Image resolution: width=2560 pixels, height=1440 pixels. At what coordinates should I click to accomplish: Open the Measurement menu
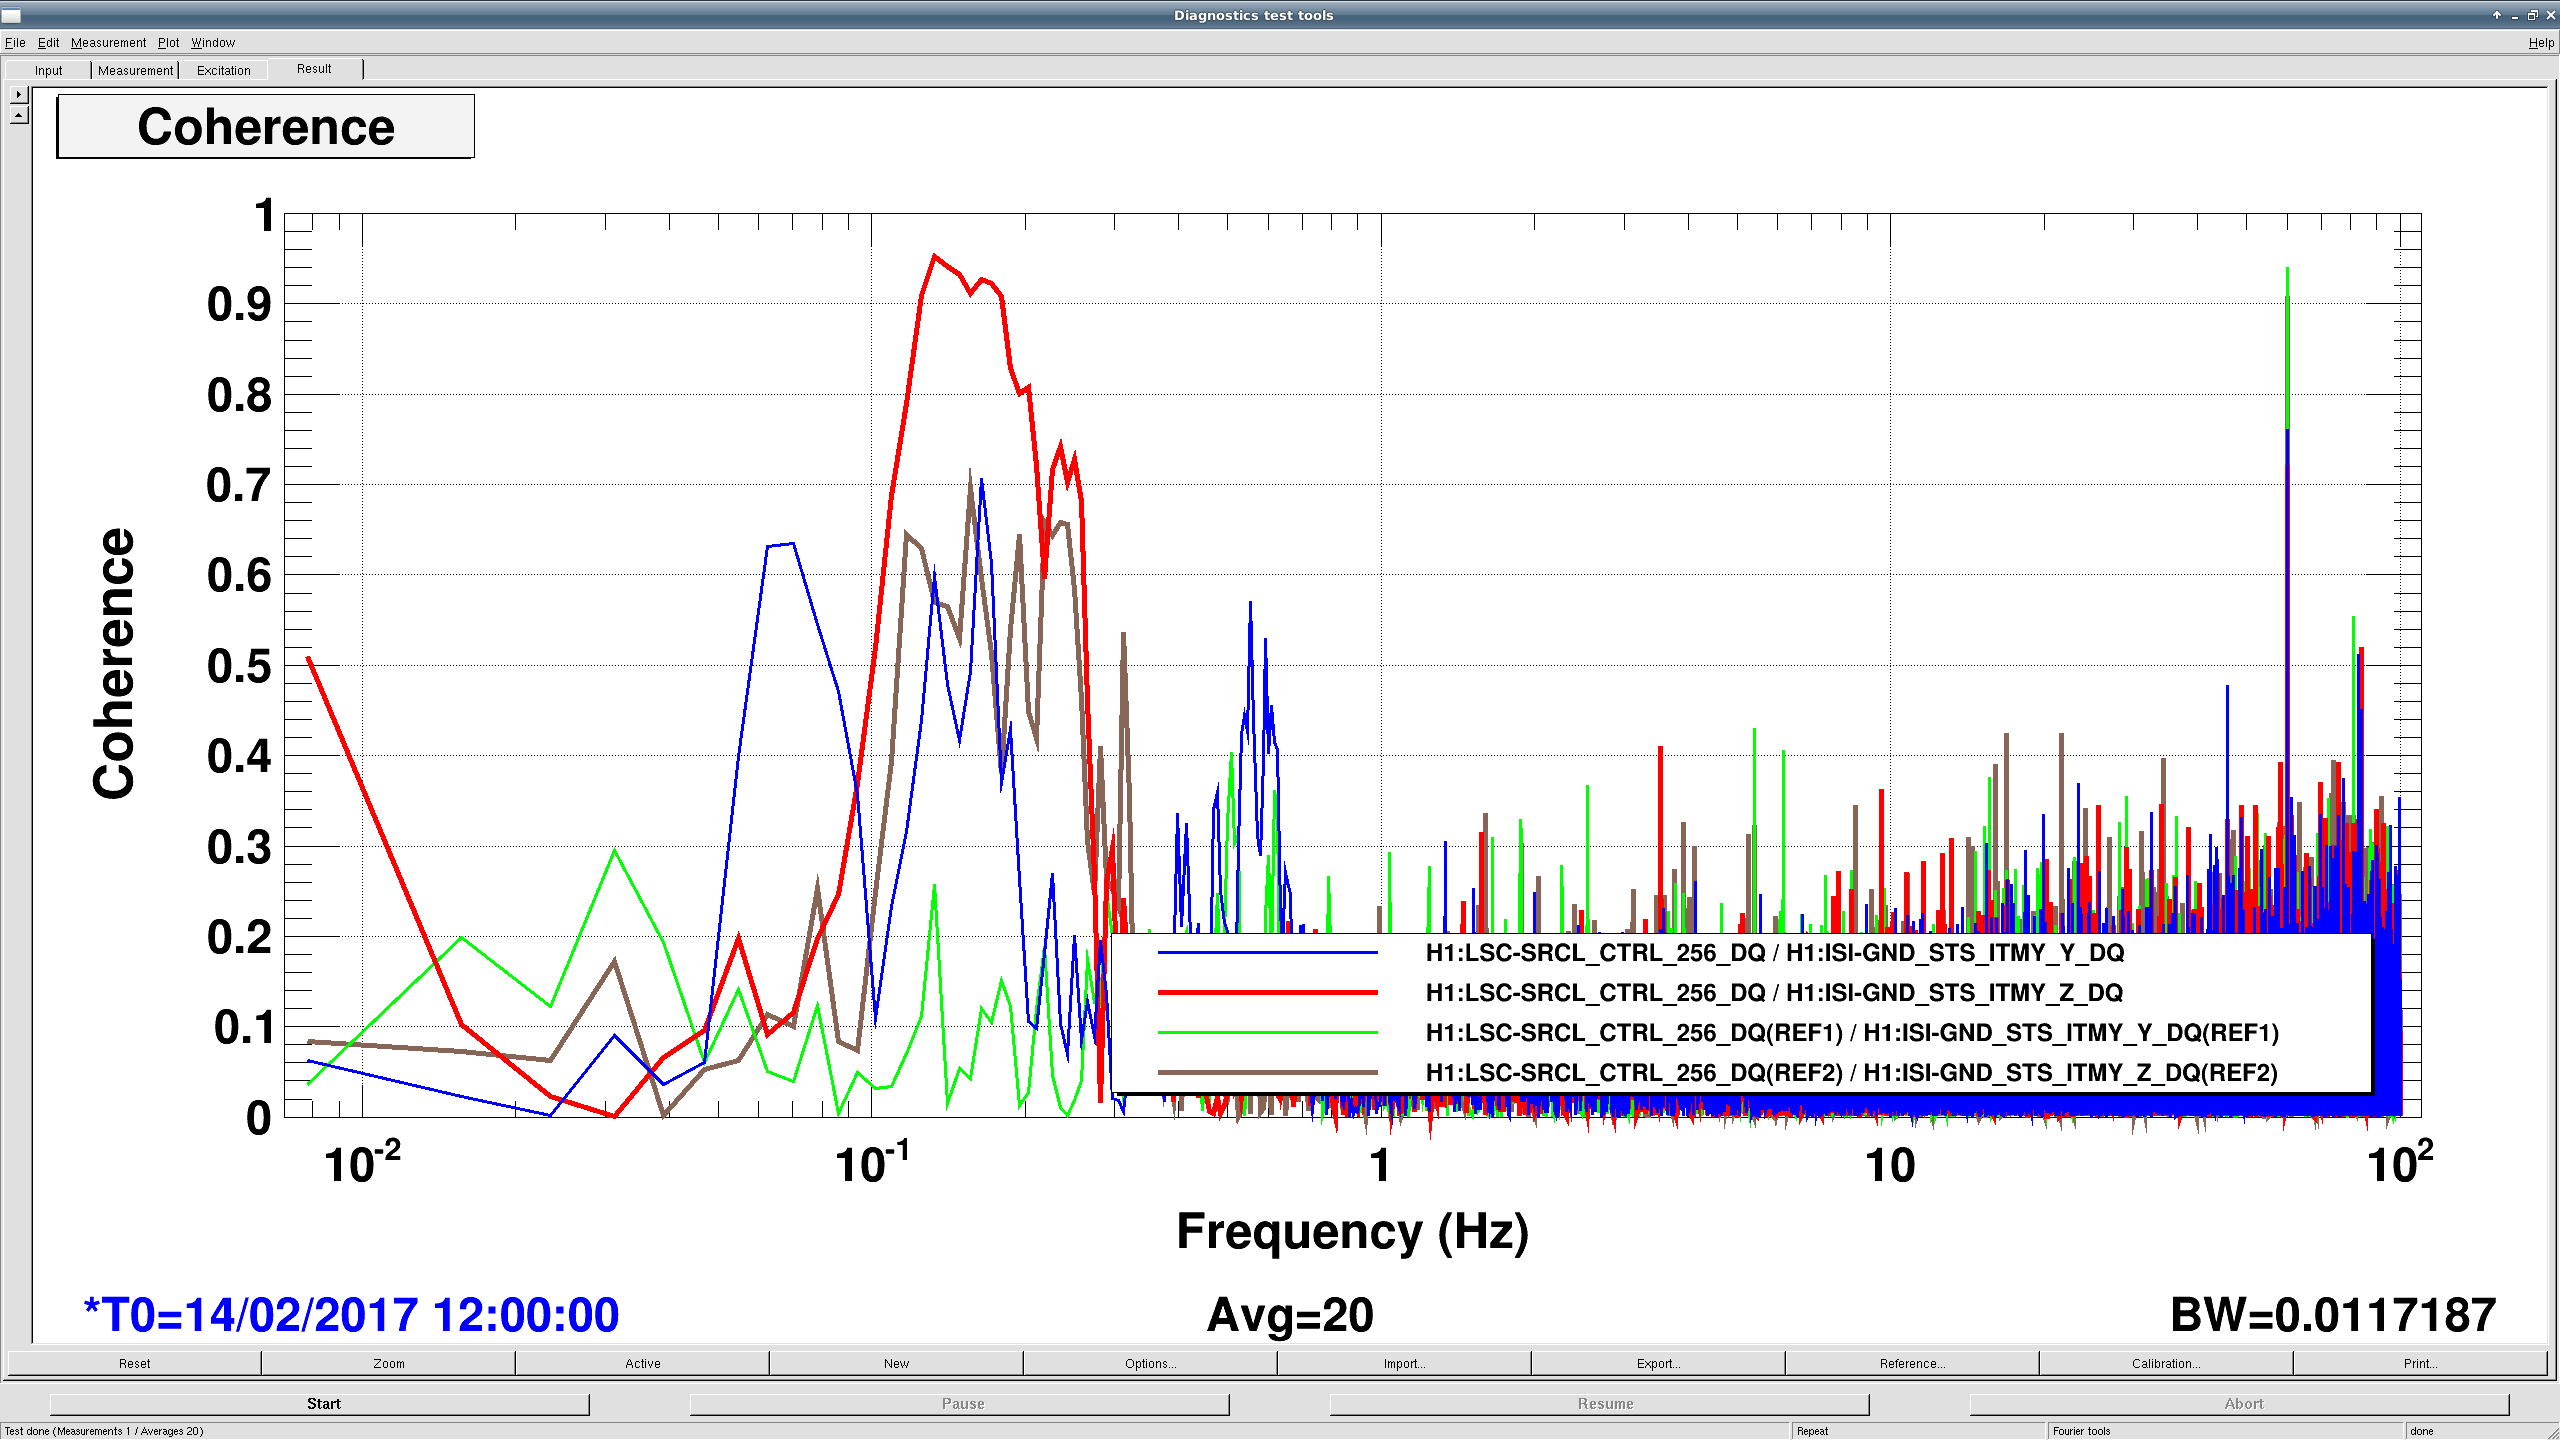(x=108, y=43)
